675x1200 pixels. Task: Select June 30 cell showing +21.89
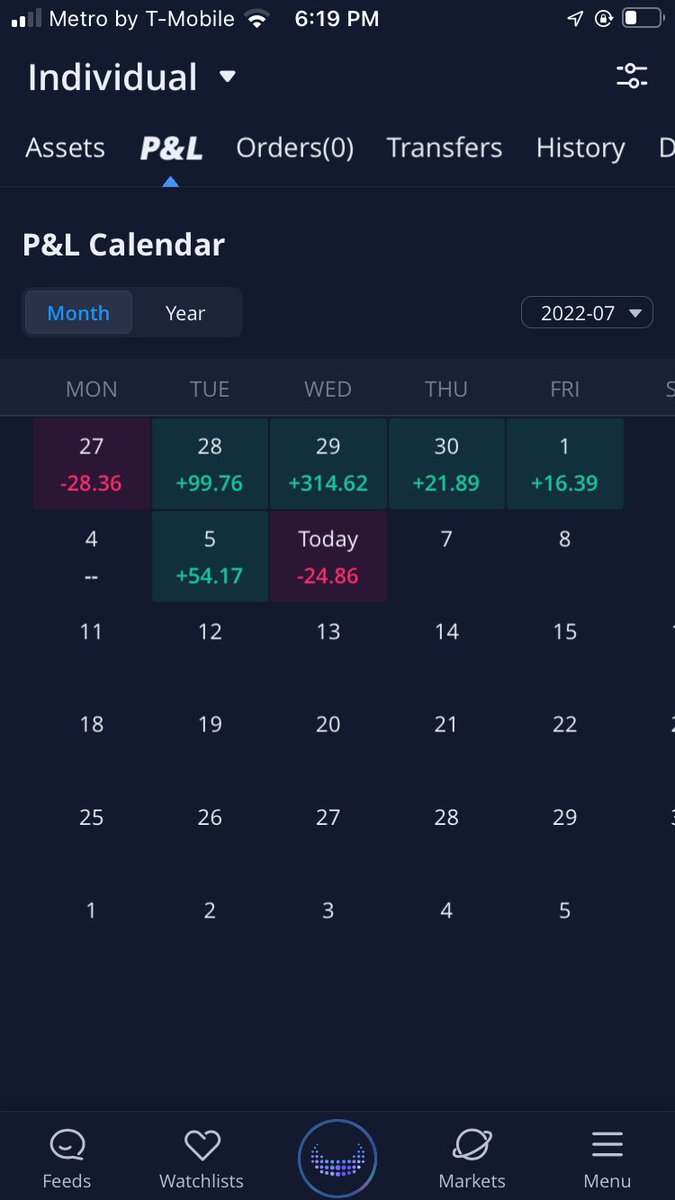[446, 464]
